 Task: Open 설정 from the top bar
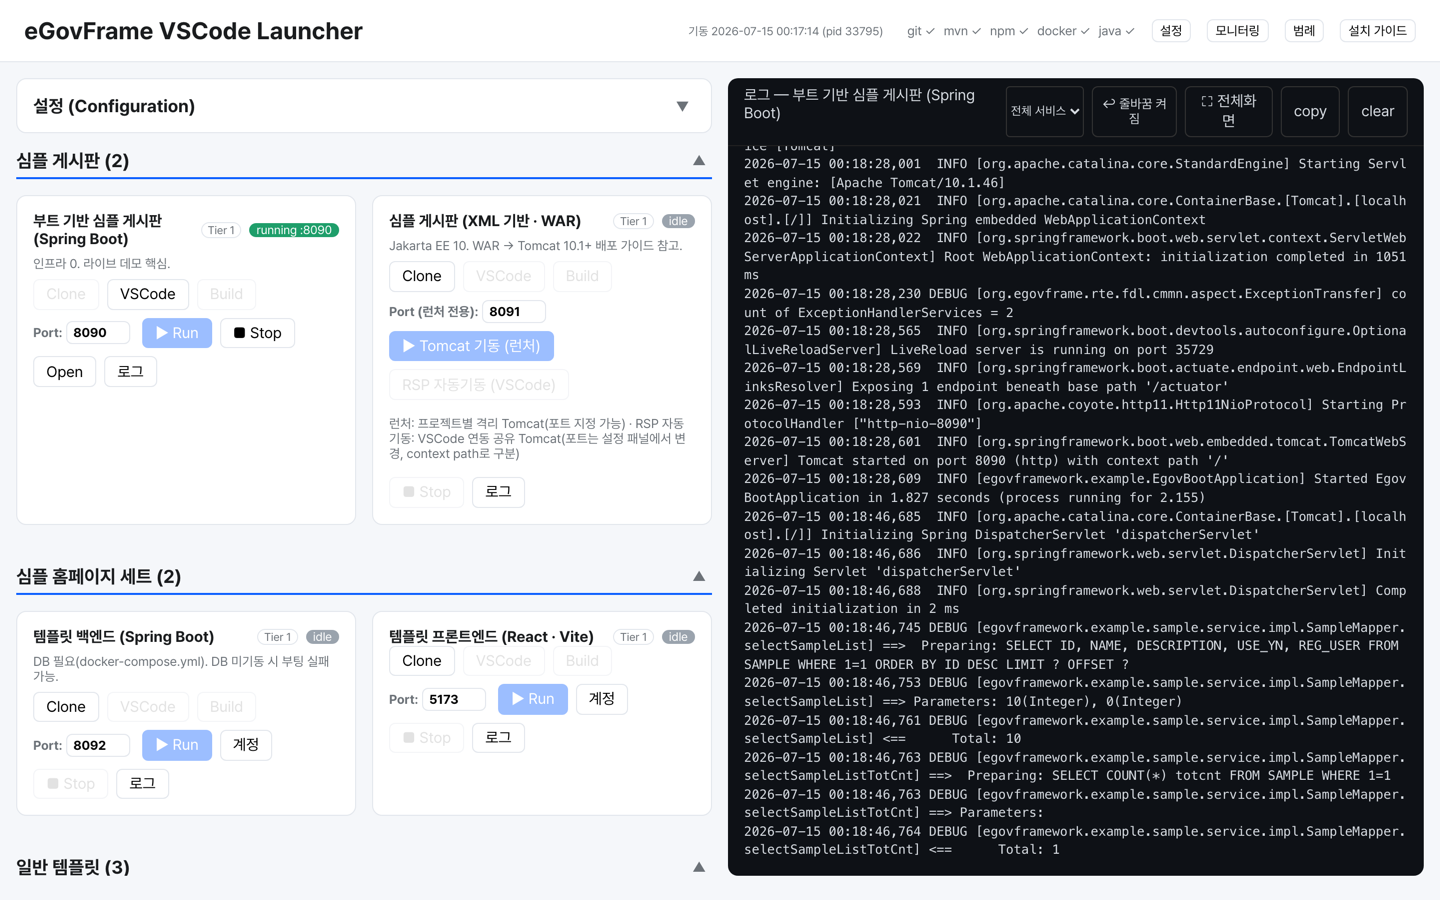point(1171,31)
